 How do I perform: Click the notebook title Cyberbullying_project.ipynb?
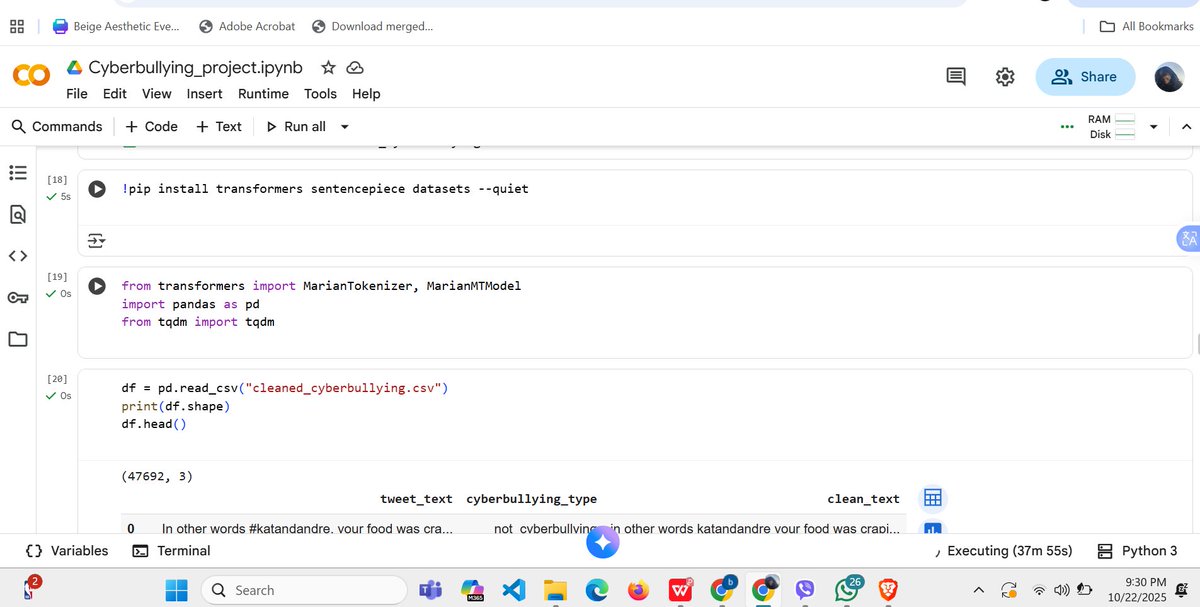pos(195,68)
